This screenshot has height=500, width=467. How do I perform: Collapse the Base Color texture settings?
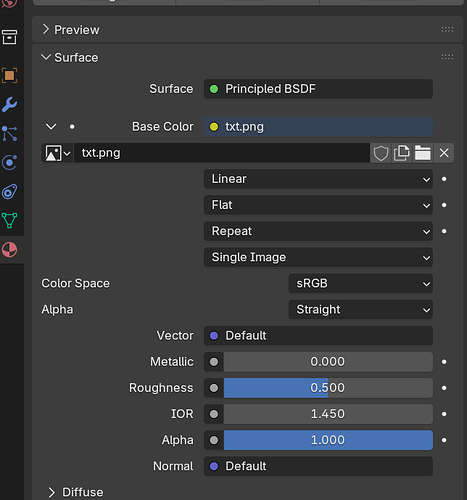[51, 127]
